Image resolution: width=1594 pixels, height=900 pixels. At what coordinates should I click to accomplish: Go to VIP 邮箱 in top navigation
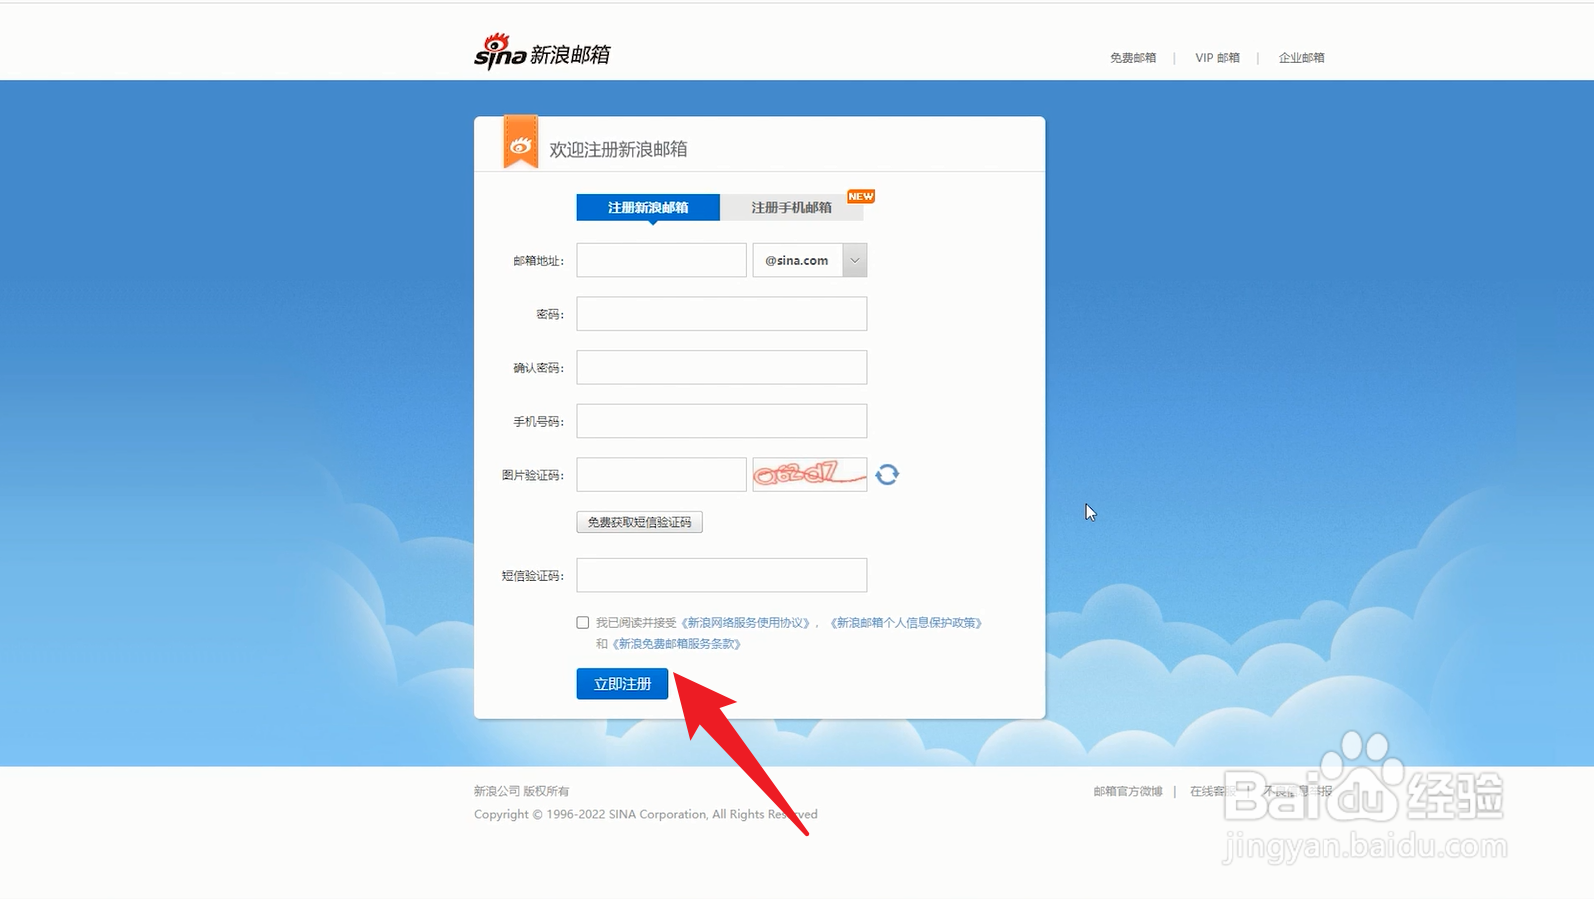(x=1217, y=58)
